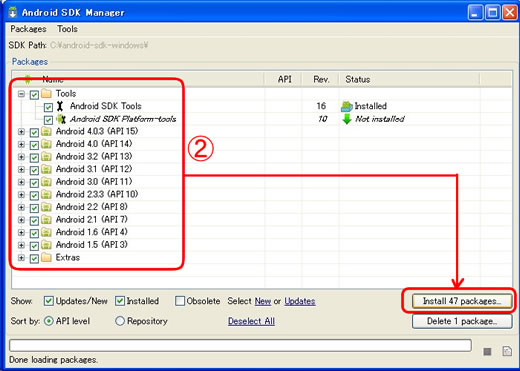Minimize the Android SDK Manager window
This screenshot has height=371, width=520.
click(x=475, y=13)
